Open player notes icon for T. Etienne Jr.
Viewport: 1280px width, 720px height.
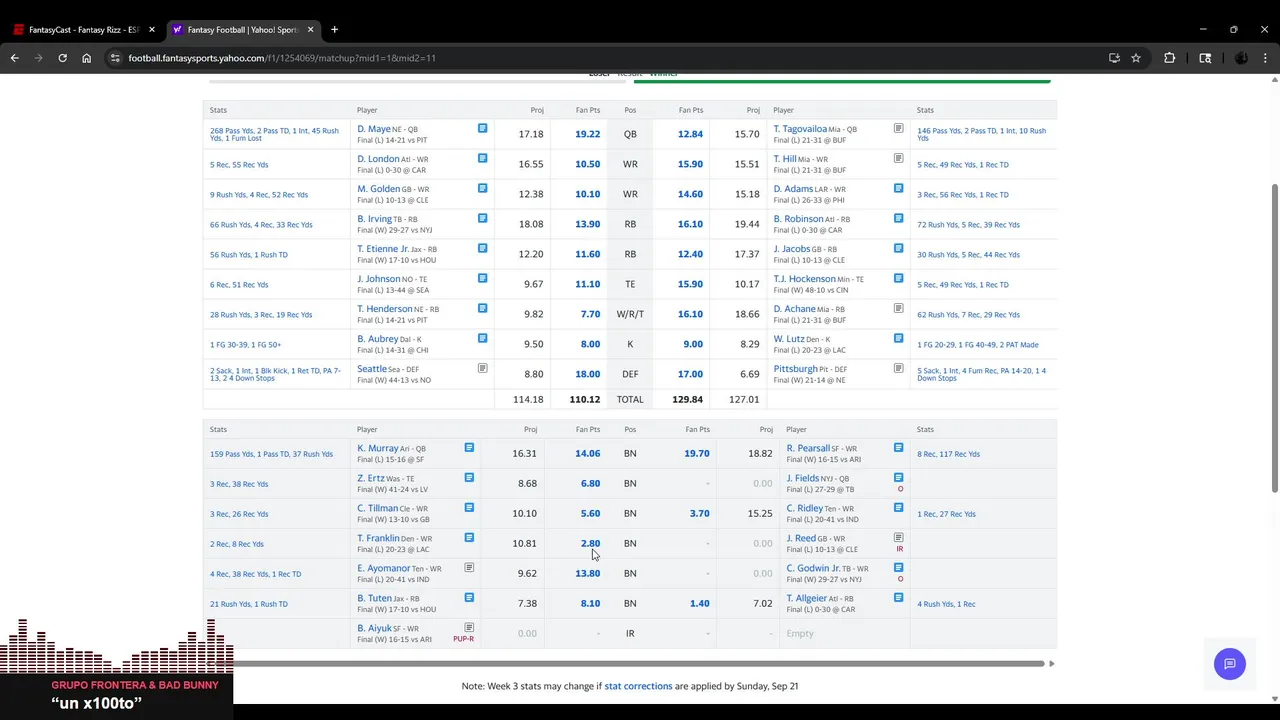point(482,248)
